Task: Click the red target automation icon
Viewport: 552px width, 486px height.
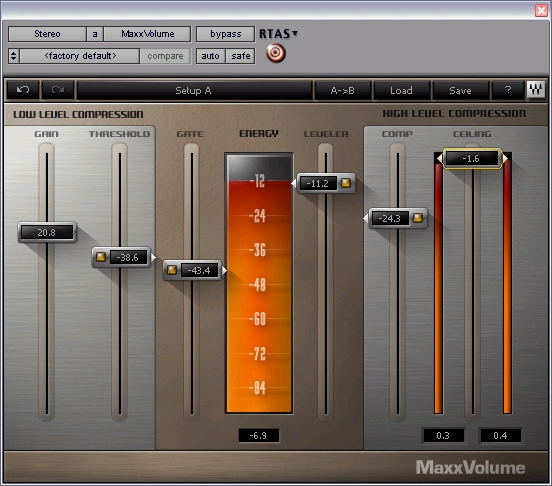Action: (x=276, y=53)
